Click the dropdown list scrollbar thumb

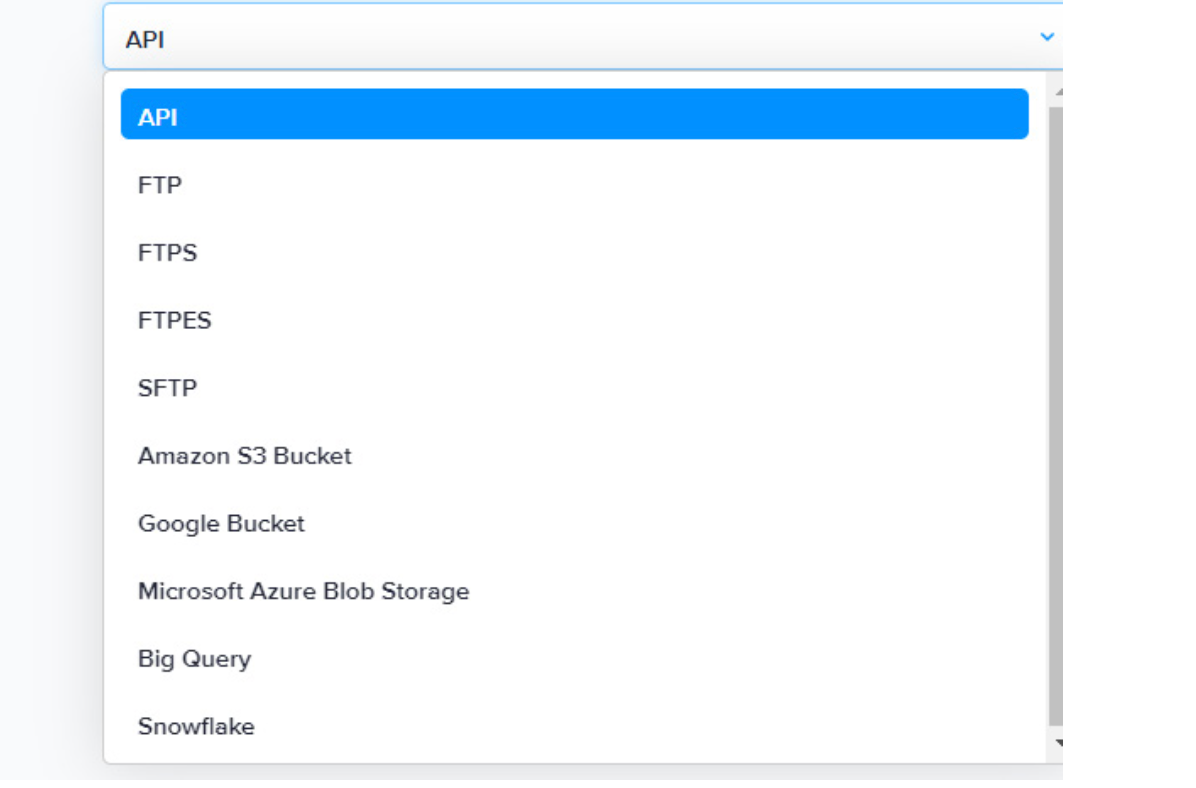[x=1056, y=400]
